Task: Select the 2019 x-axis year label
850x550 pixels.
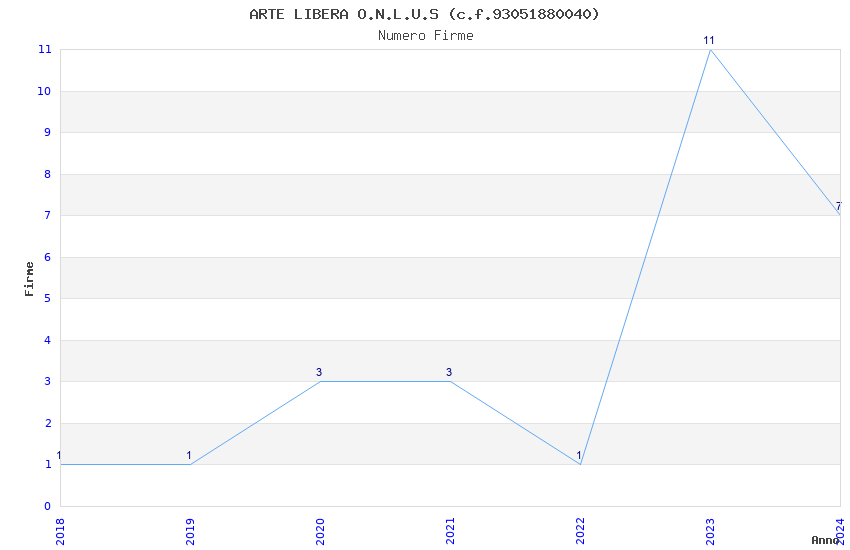Action: coord(190,532)
